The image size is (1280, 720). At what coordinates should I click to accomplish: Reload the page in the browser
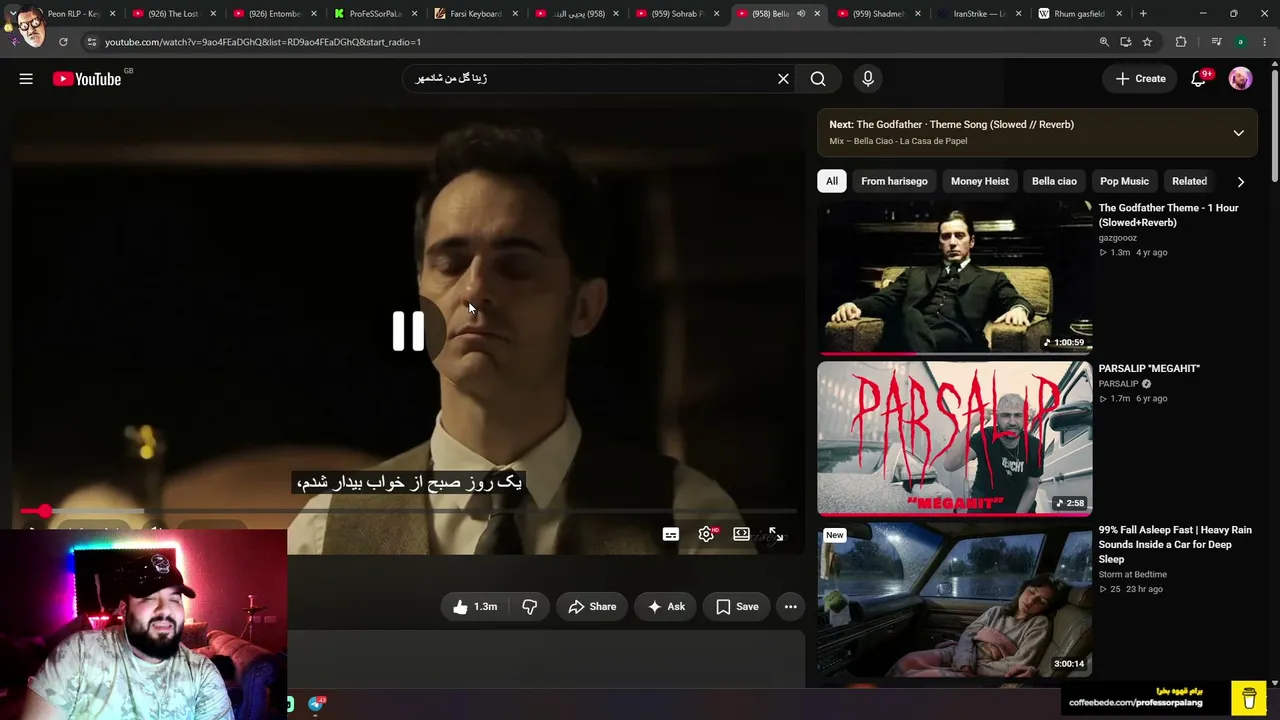pos(63,42)
